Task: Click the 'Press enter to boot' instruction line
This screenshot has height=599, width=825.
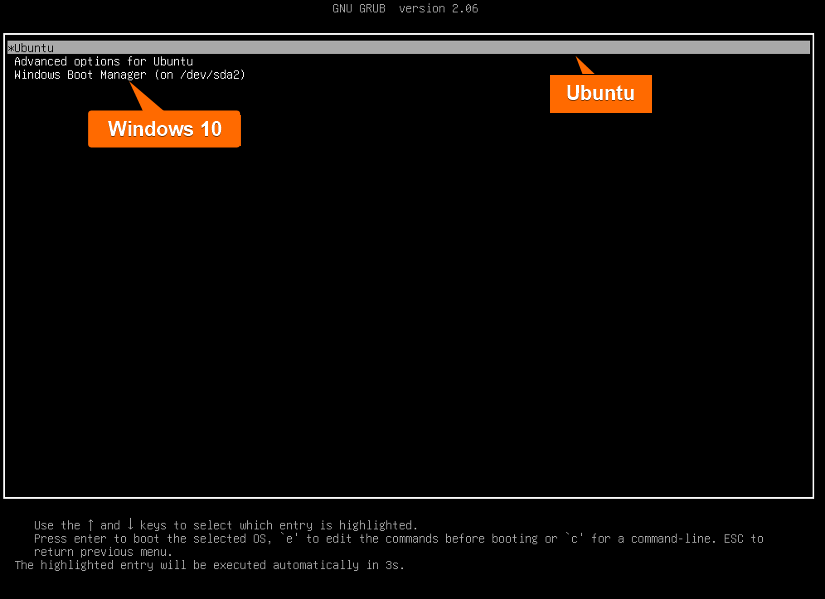Action: [x=398, y=538]
